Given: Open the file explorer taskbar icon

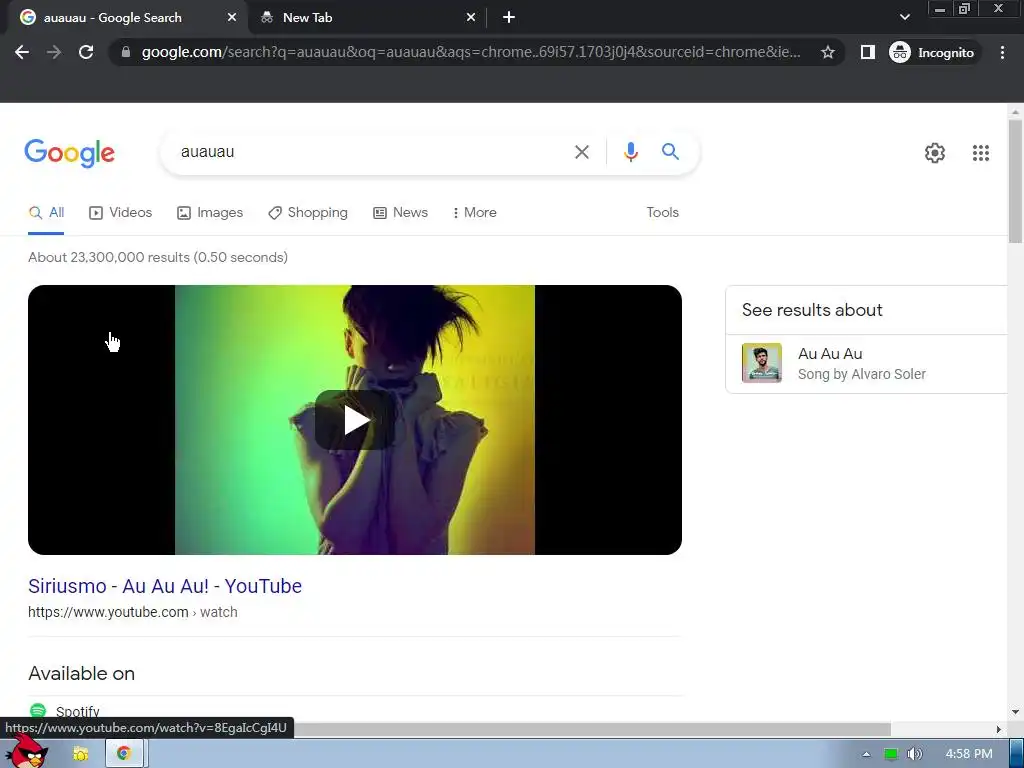Looking at the screenshot, I should tap(80, 754).
